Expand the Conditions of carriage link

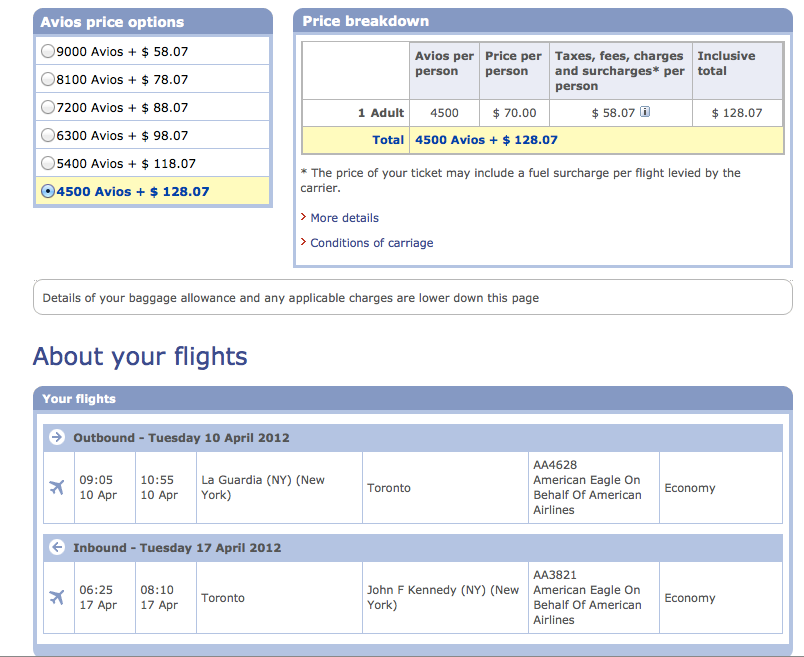pos(371,243)
